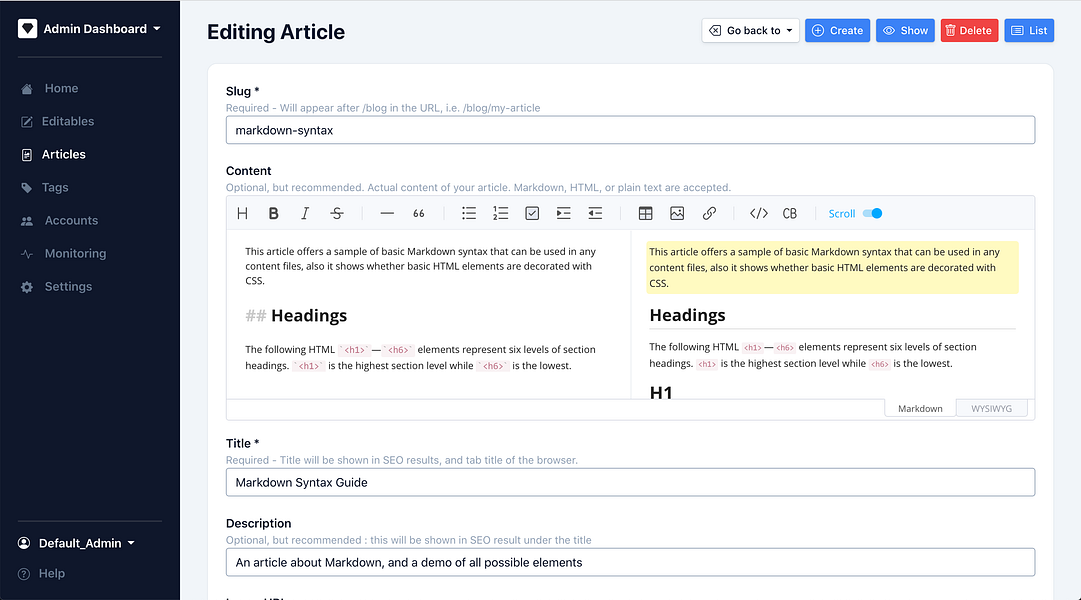Insert a task checkbox list
1081x600 pixels.
(x=532, y=214)
